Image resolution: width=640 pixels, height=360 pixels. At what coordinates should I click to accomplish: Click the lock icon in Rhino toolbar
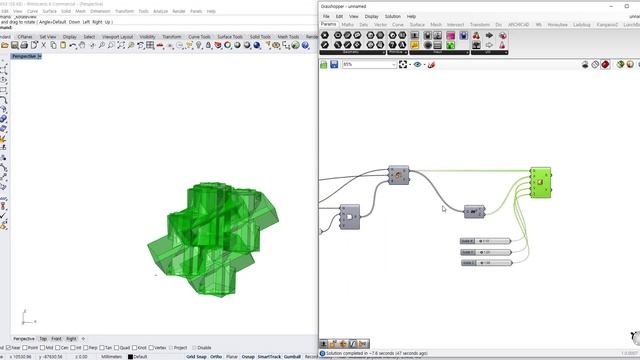tap(208, 45)
